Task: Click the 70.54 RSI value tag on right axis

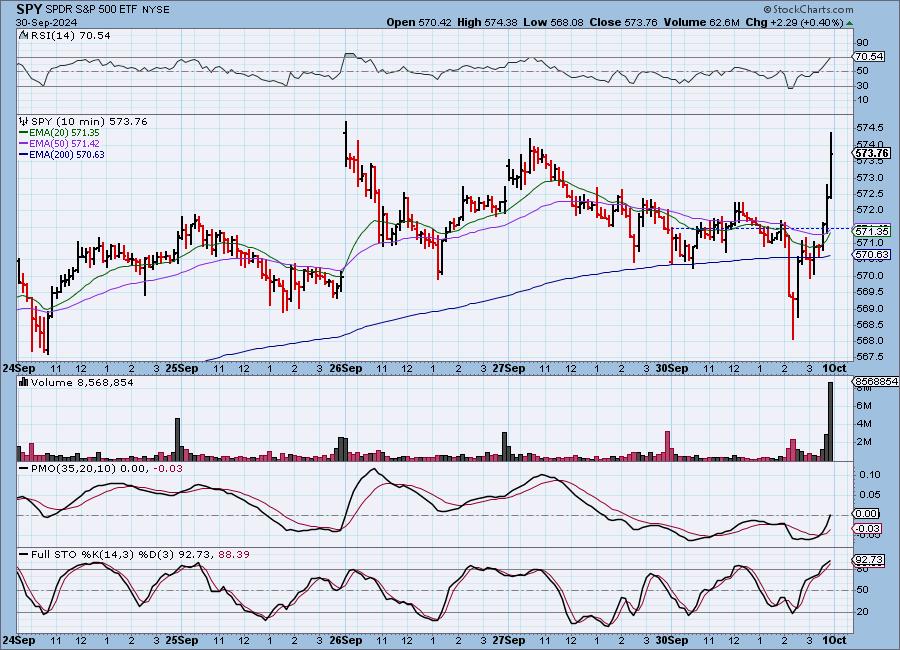Action: pyautogui.click(x=869, y=56)
